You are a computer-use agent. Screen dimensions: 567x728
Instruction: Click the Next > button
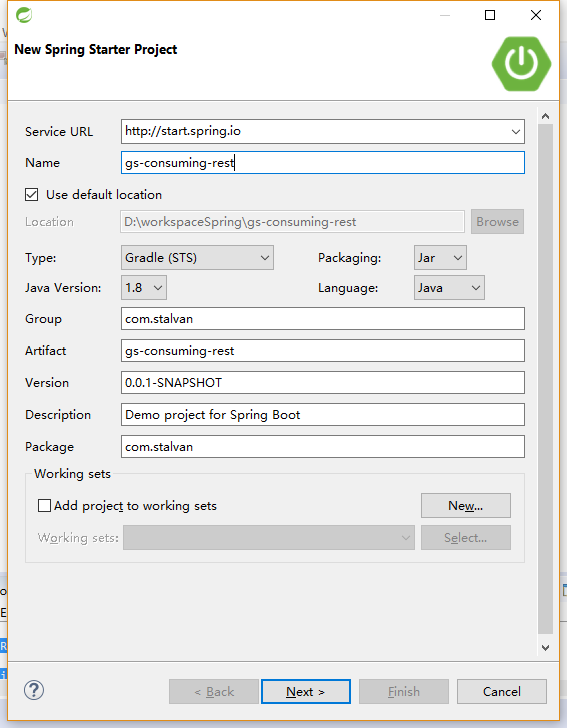(x=306, y=692)
